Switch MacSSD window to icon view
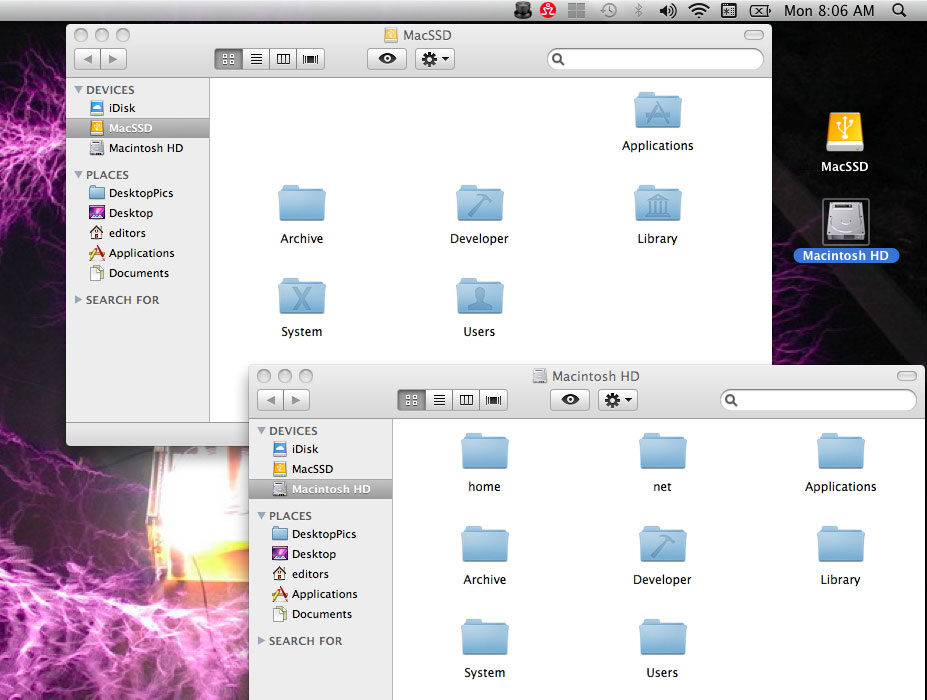 (228, 59)
